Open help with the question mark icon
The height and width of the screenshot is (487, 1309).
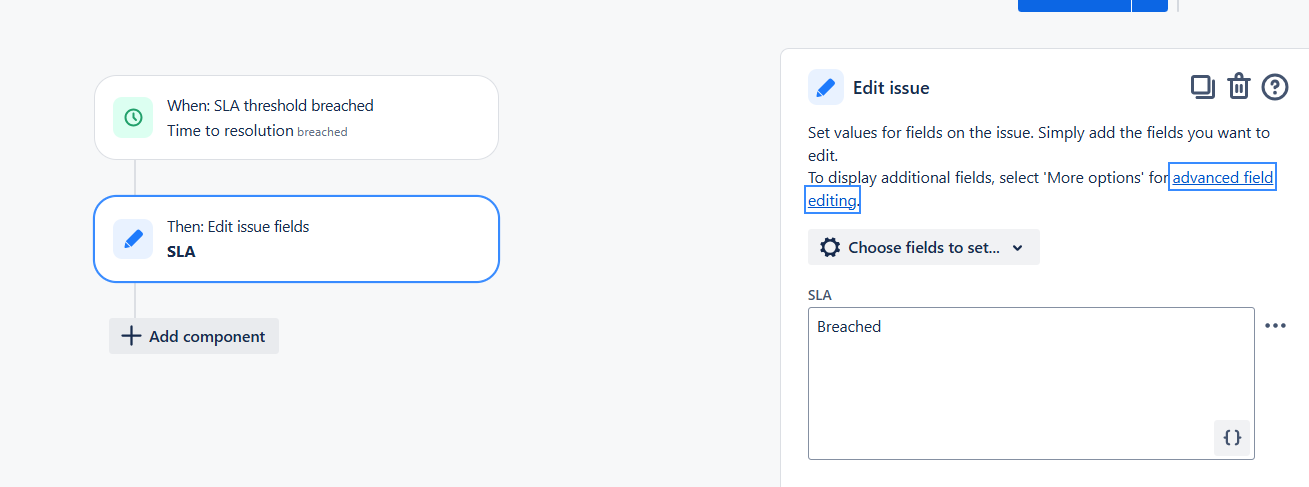pos(1275,87)
